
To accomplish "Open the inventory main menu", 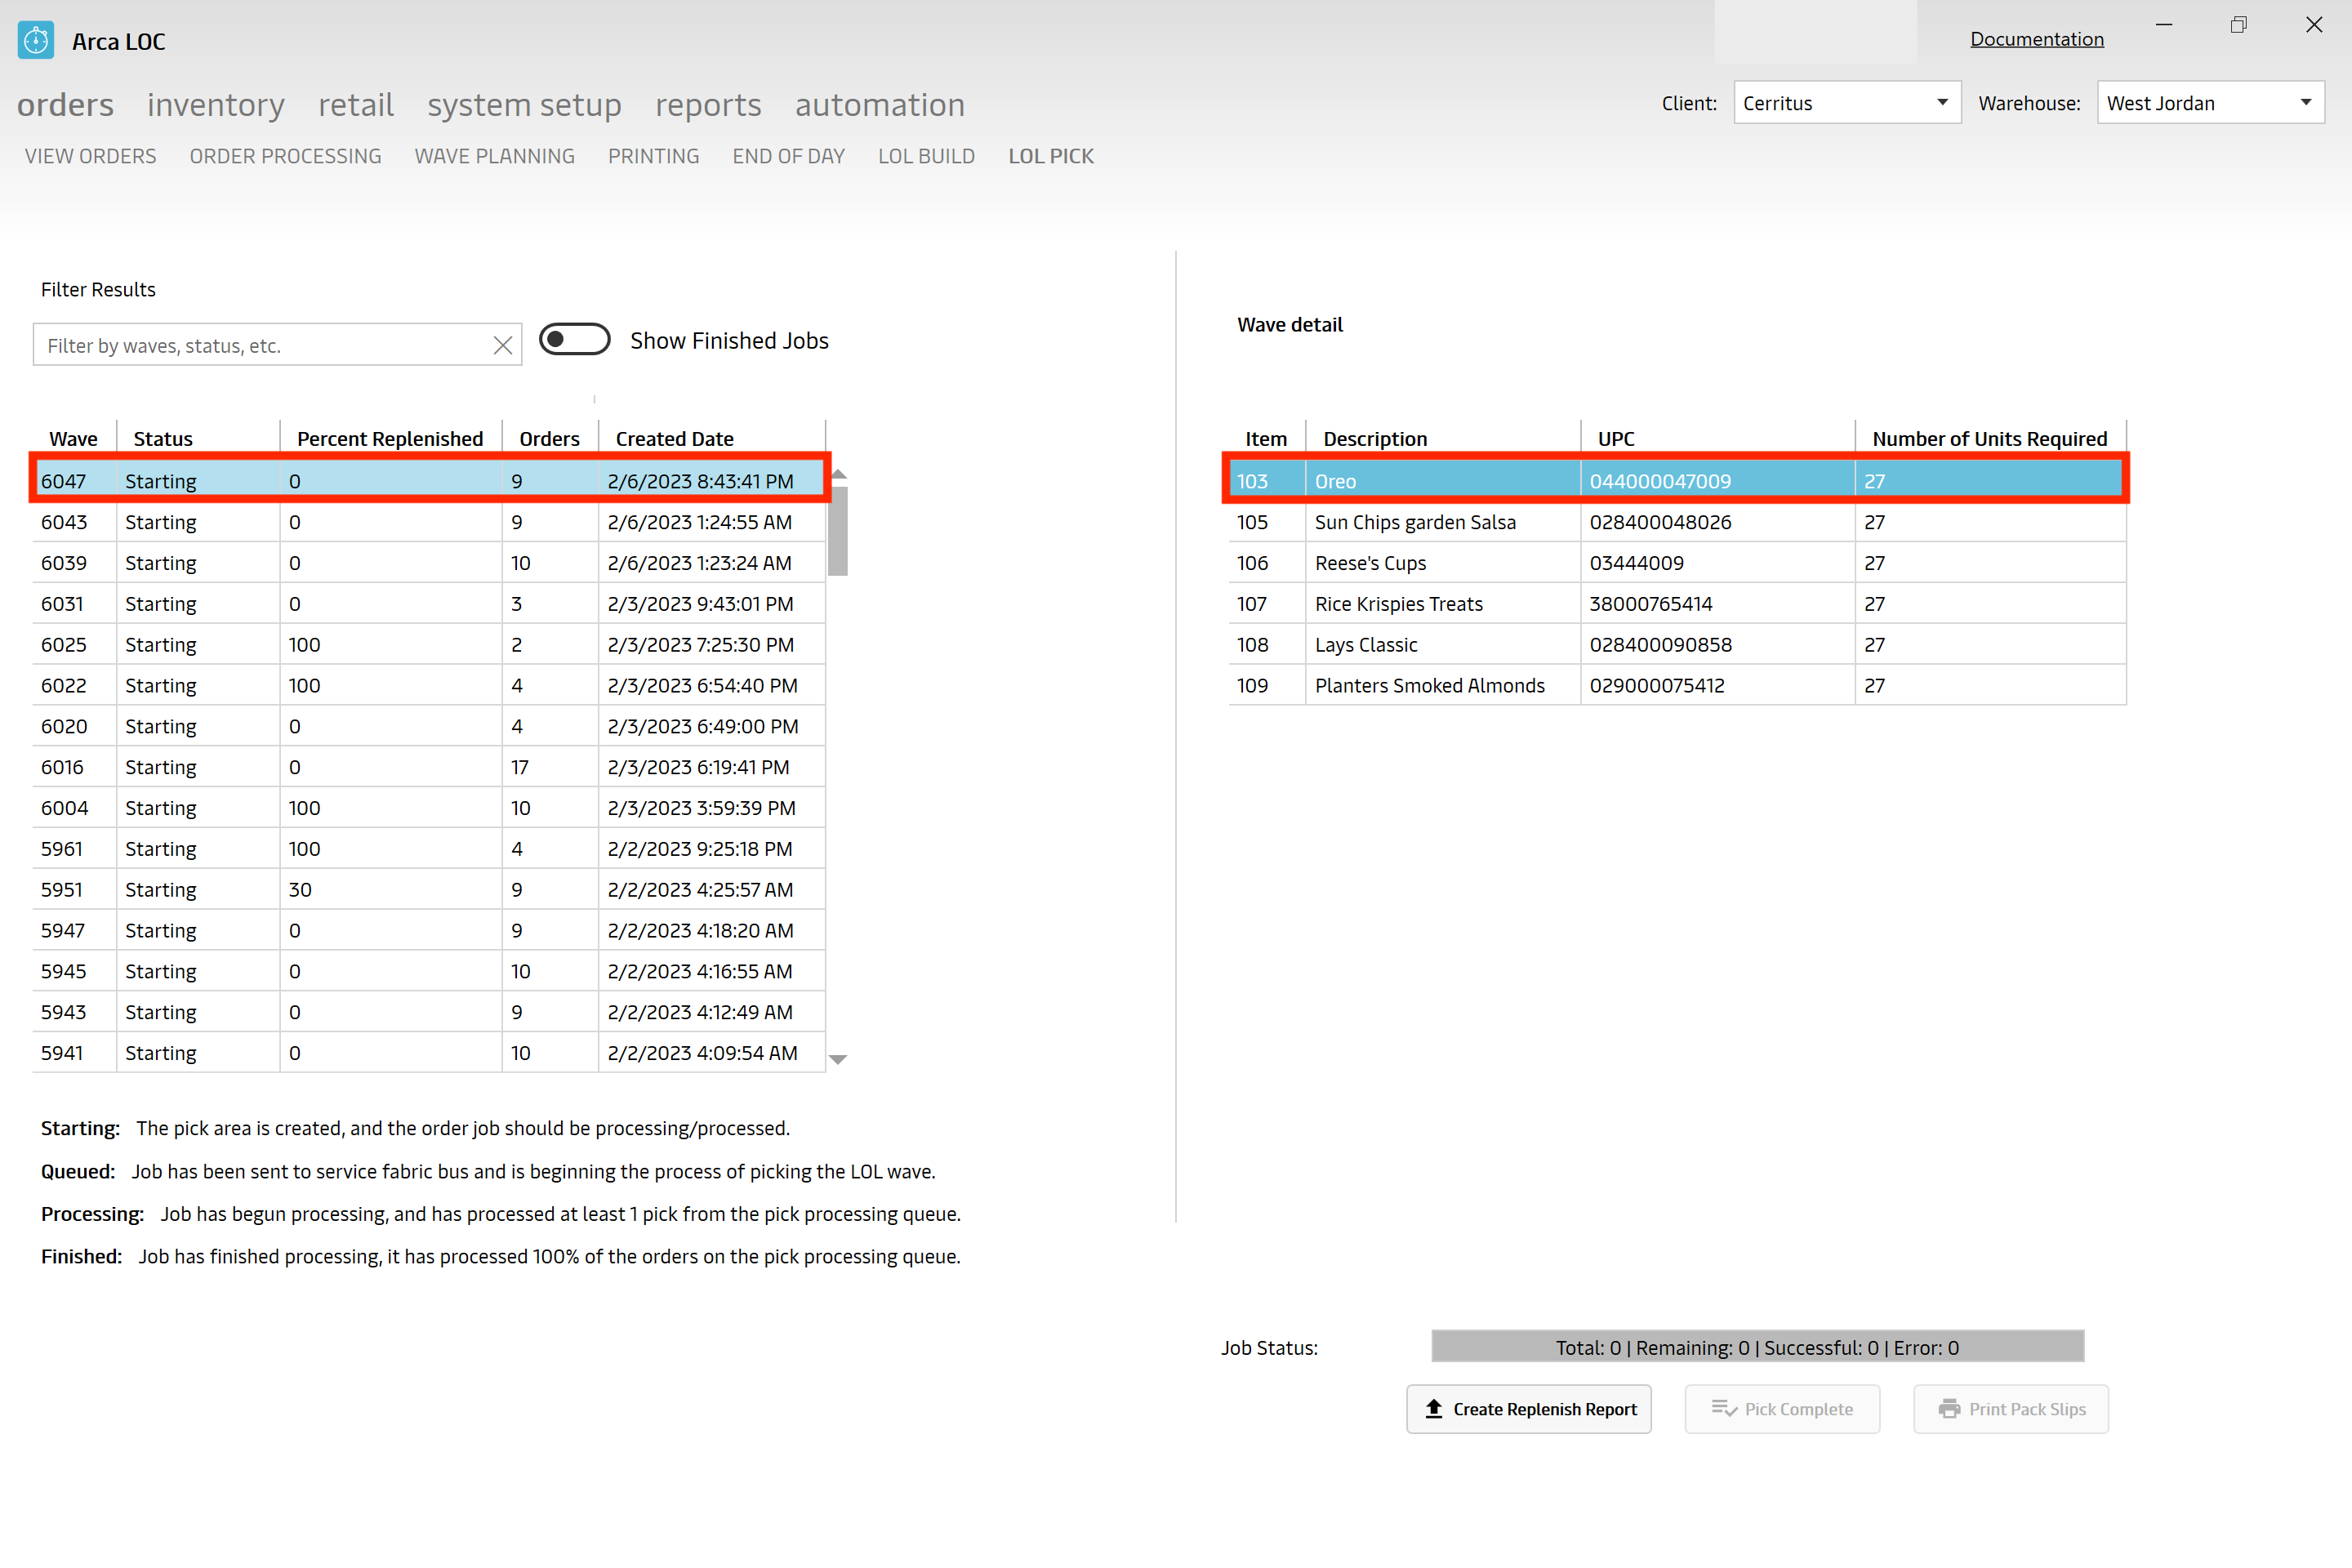I will coord(216,105).
